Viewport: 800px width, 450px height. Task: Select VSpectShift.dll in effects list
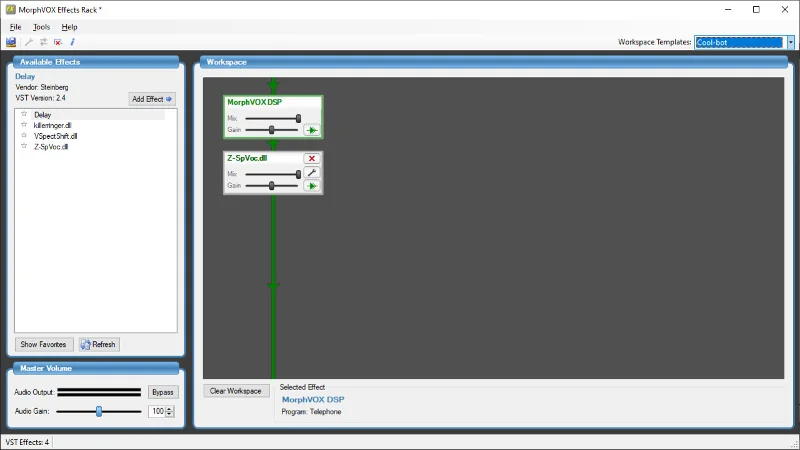pos(56,136)
